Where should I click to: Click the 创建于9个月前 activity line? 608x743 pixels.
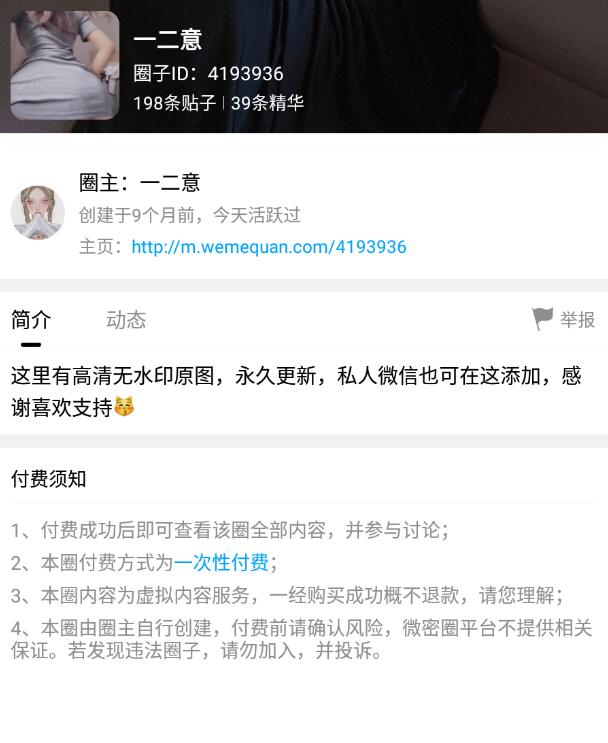pyautogui.click(x=190, y=215)
